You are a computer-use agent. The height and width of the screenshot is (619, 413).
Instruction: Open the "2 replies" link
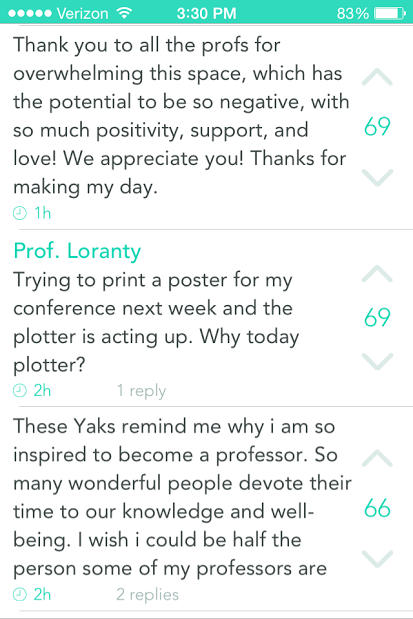pyautogui.click(x=147, y=595)
